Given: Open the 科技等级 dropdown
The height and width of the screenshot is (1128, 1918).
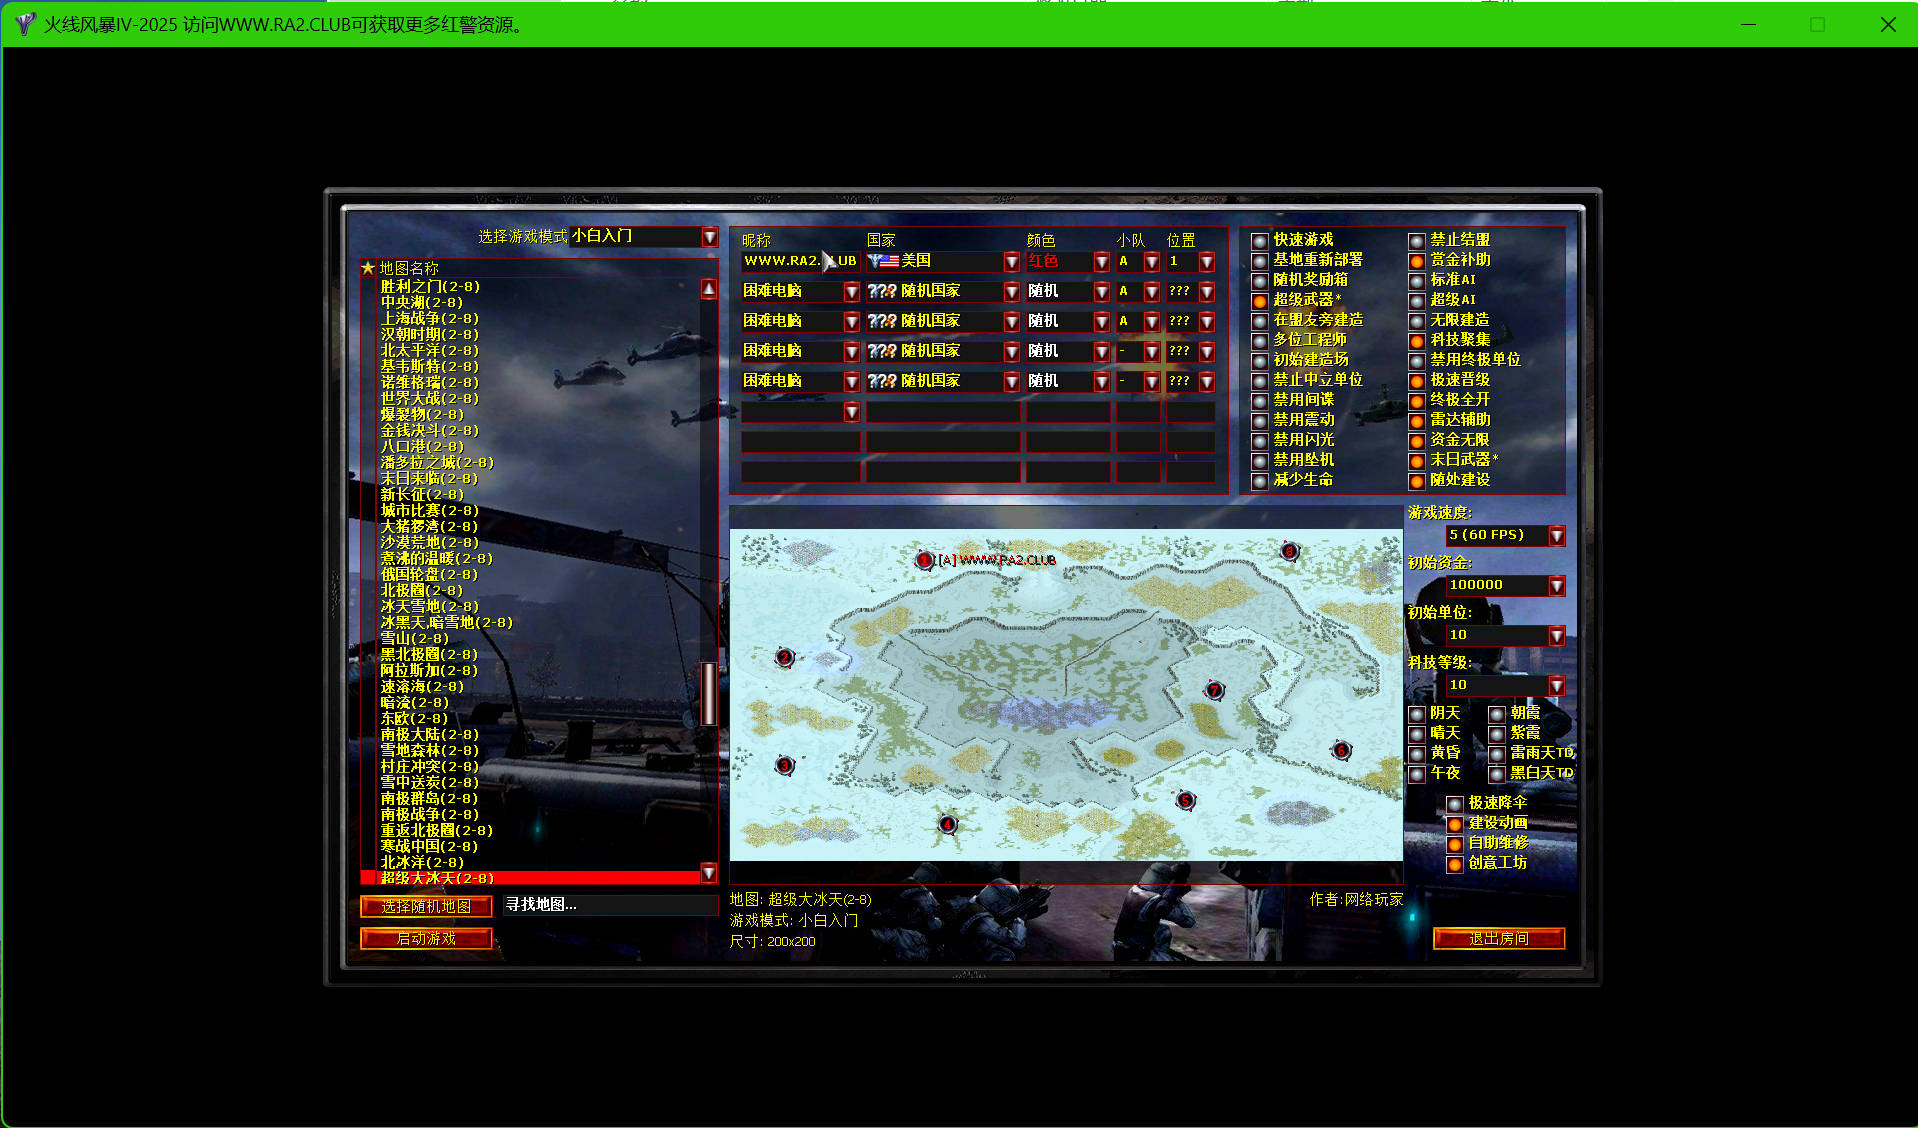Looking at the screenshot, I should (1557, 686).
